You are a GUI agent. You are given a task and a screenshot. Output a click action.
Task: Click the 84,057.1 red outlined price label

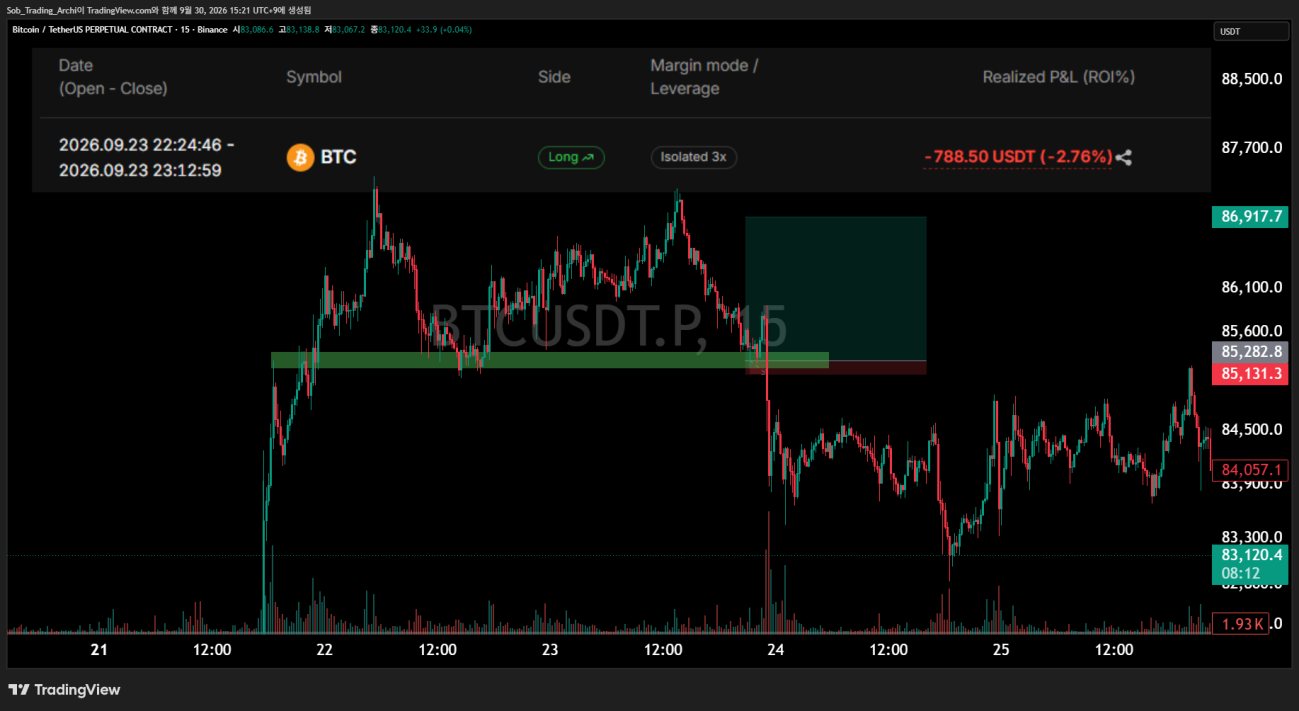coord(1251,469)
